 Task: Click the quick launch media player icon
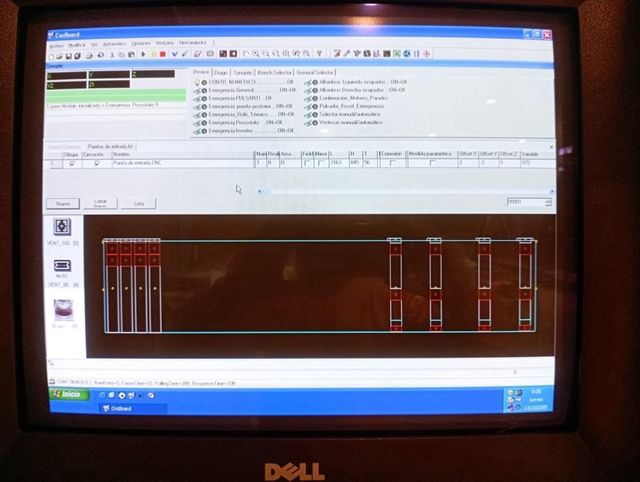(122, 395)
